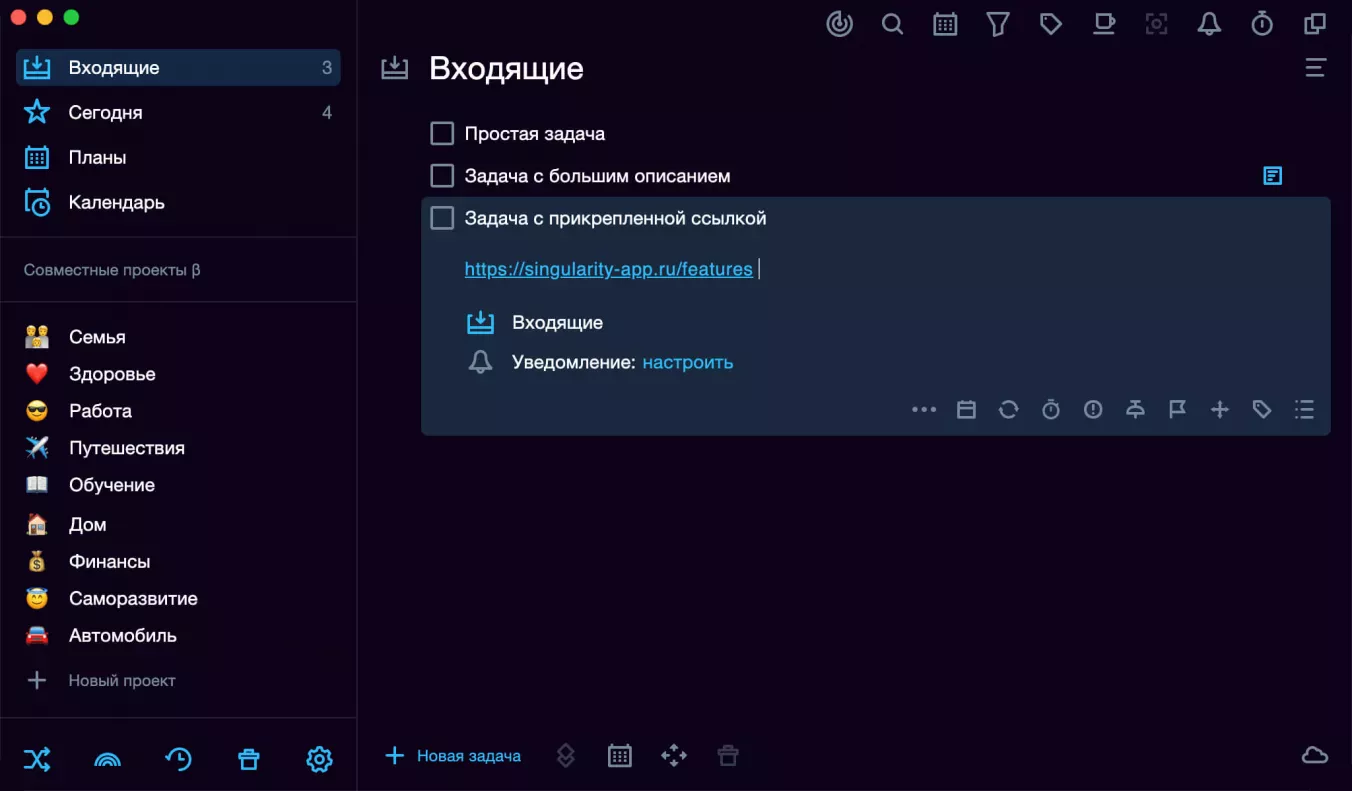Check off Задача с большим описанием checkbox
Viewport: 1352px width, 791px height.
(442, 176)
